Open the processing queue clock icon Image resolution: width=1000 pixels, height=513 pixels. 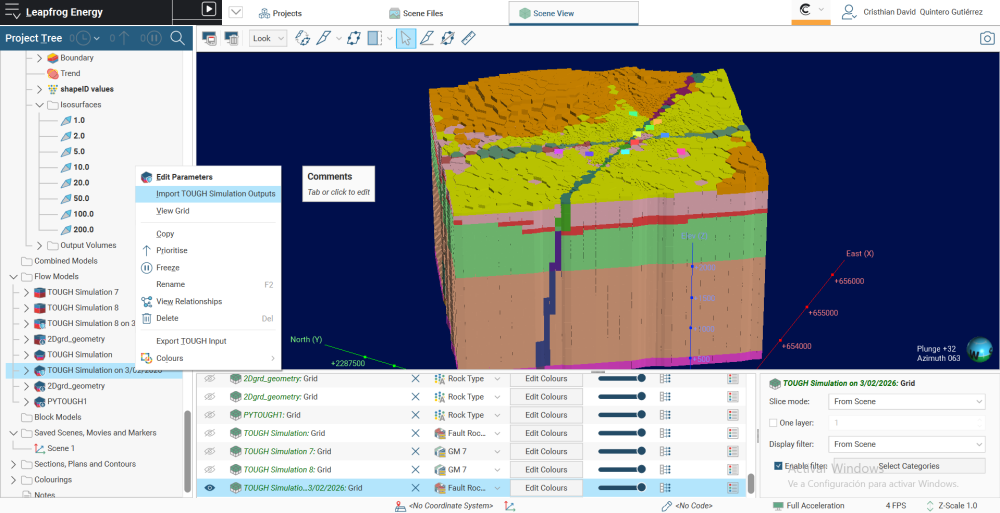[x=84, y=38]
